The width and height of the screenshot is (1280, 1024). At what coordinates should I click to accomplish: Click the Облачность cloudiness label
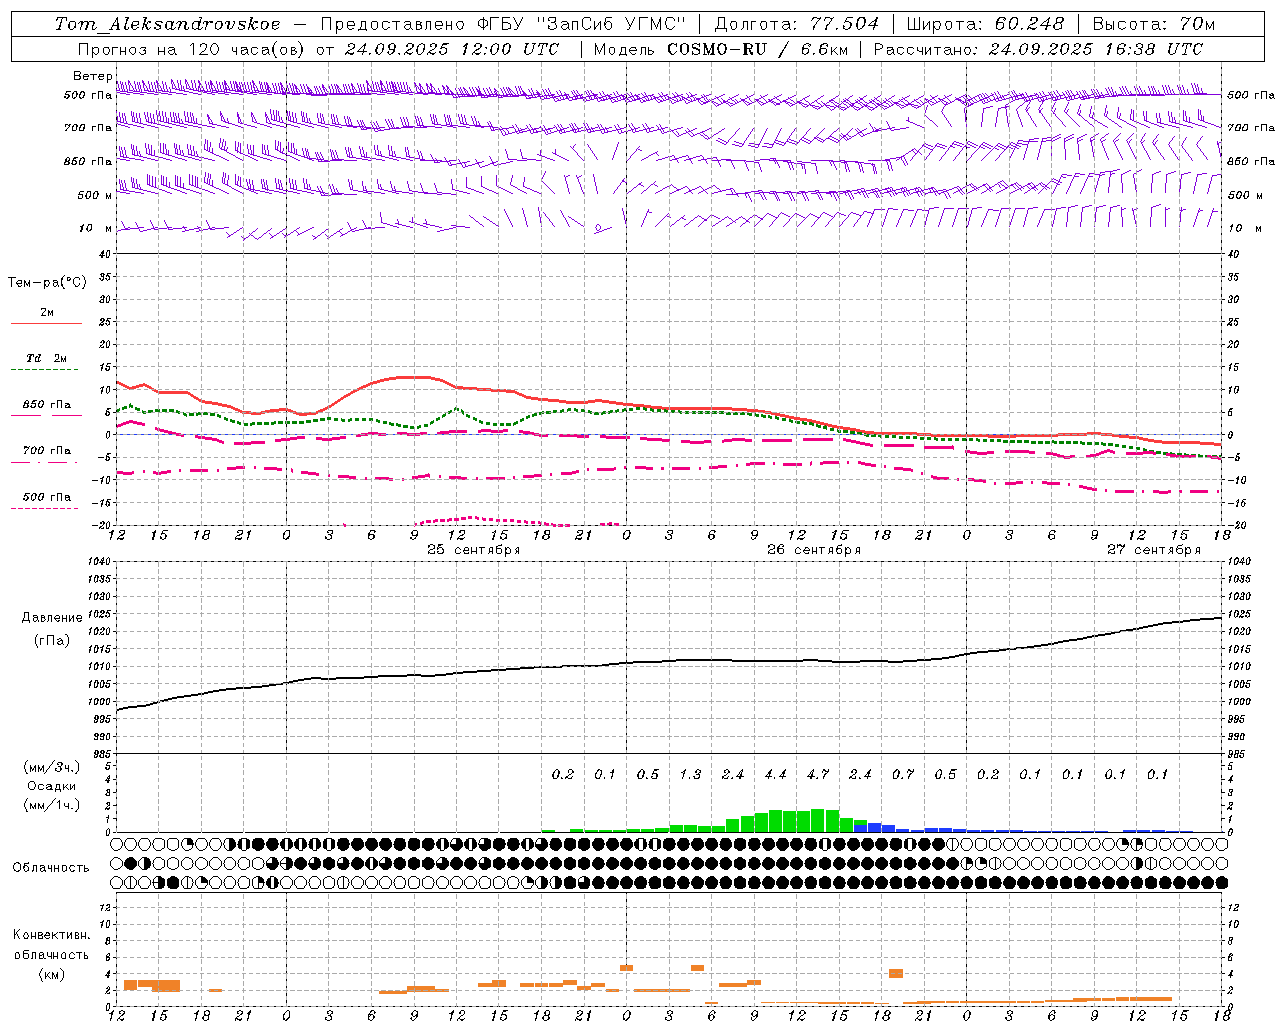(51, 868)
